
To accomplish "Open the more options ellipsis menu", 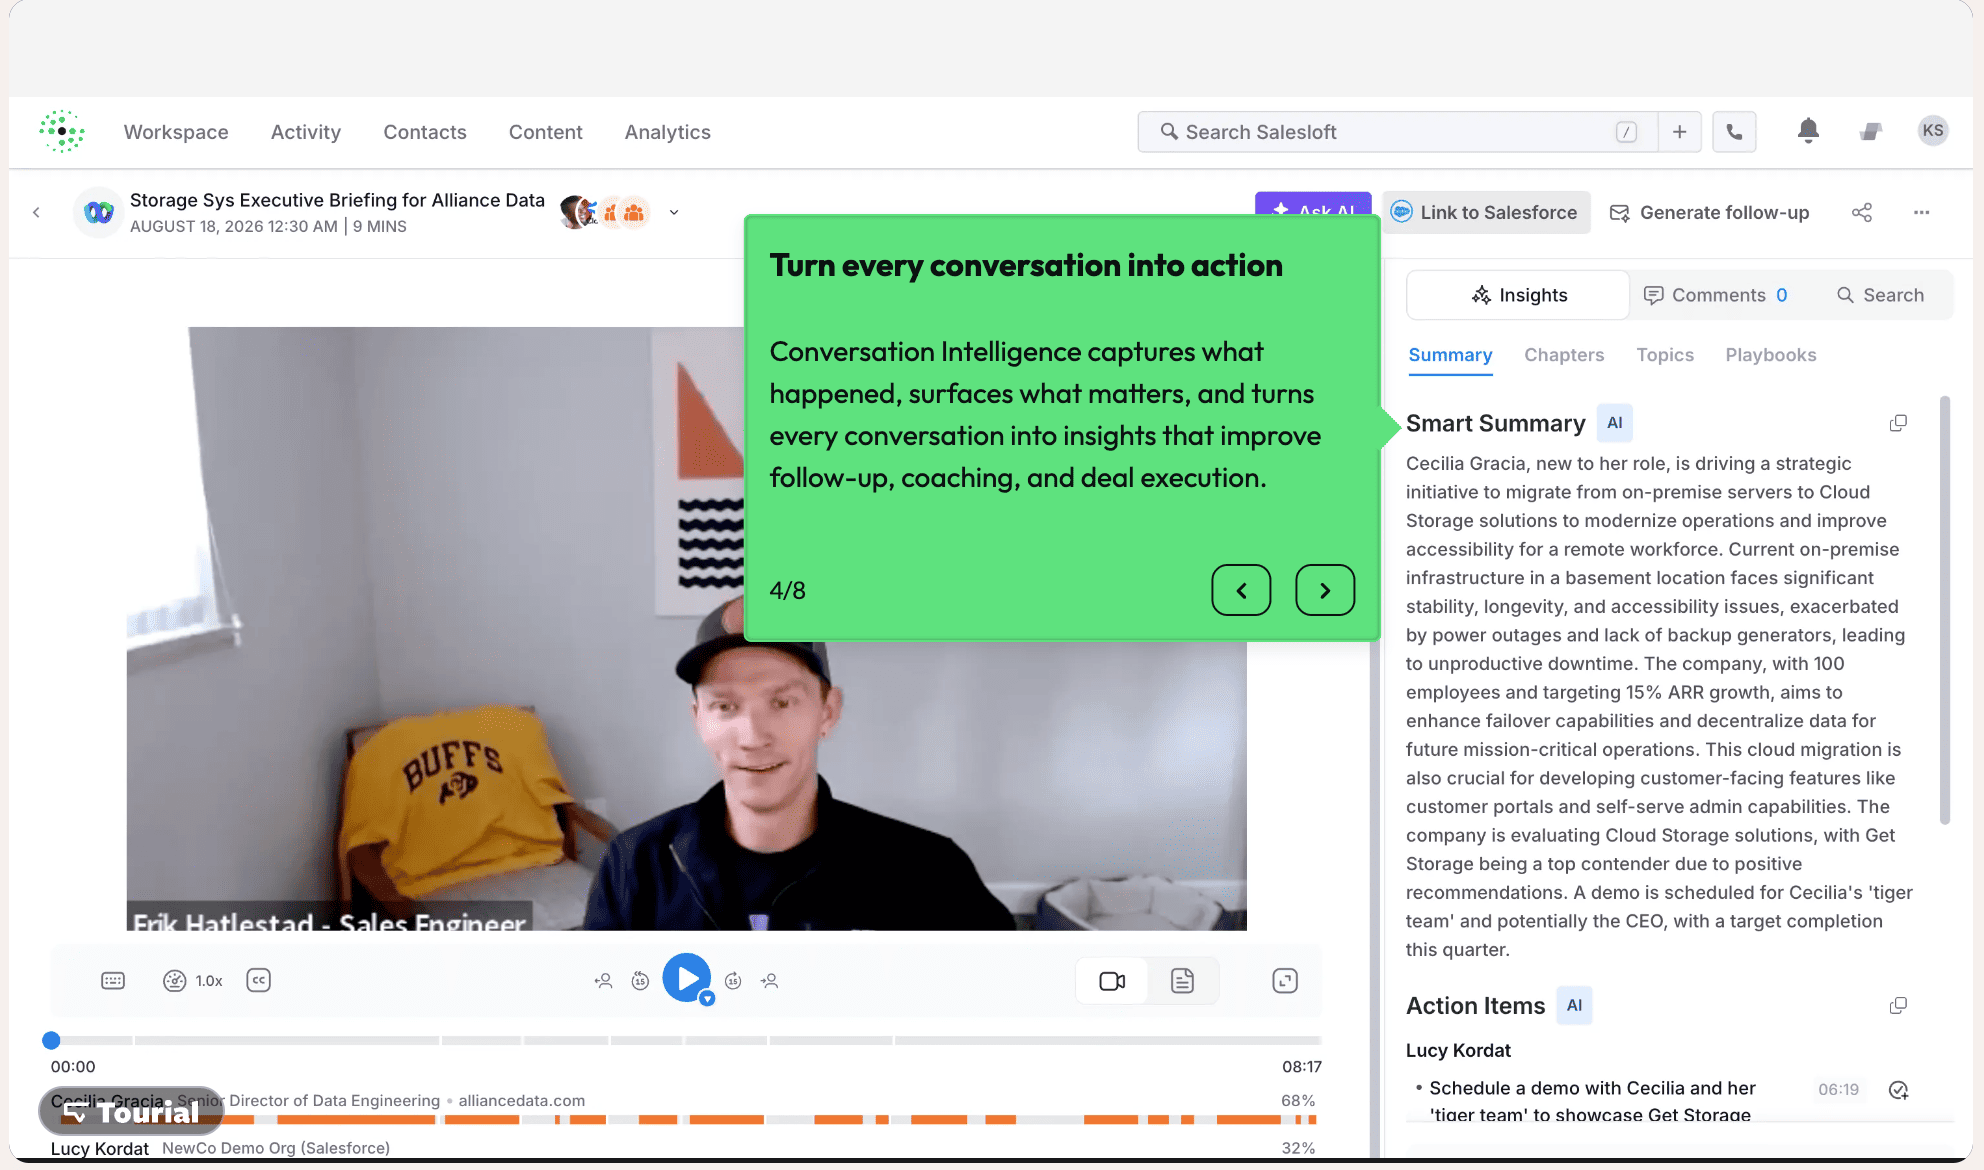I will (1922, 212).
